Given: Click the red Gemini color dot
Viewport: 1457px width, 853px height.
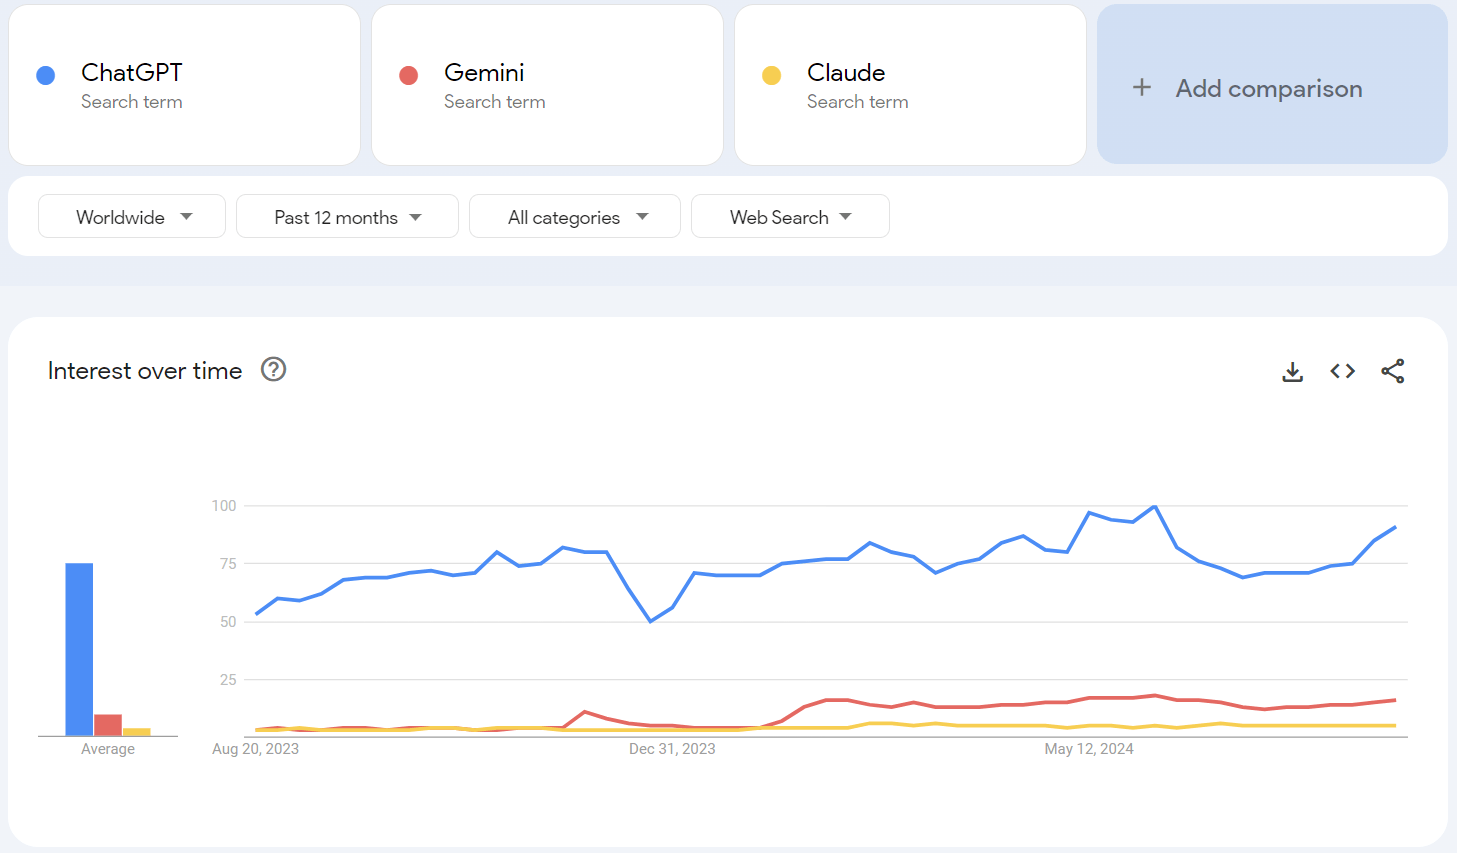Looking at the screenshot, I should point(409,76).
